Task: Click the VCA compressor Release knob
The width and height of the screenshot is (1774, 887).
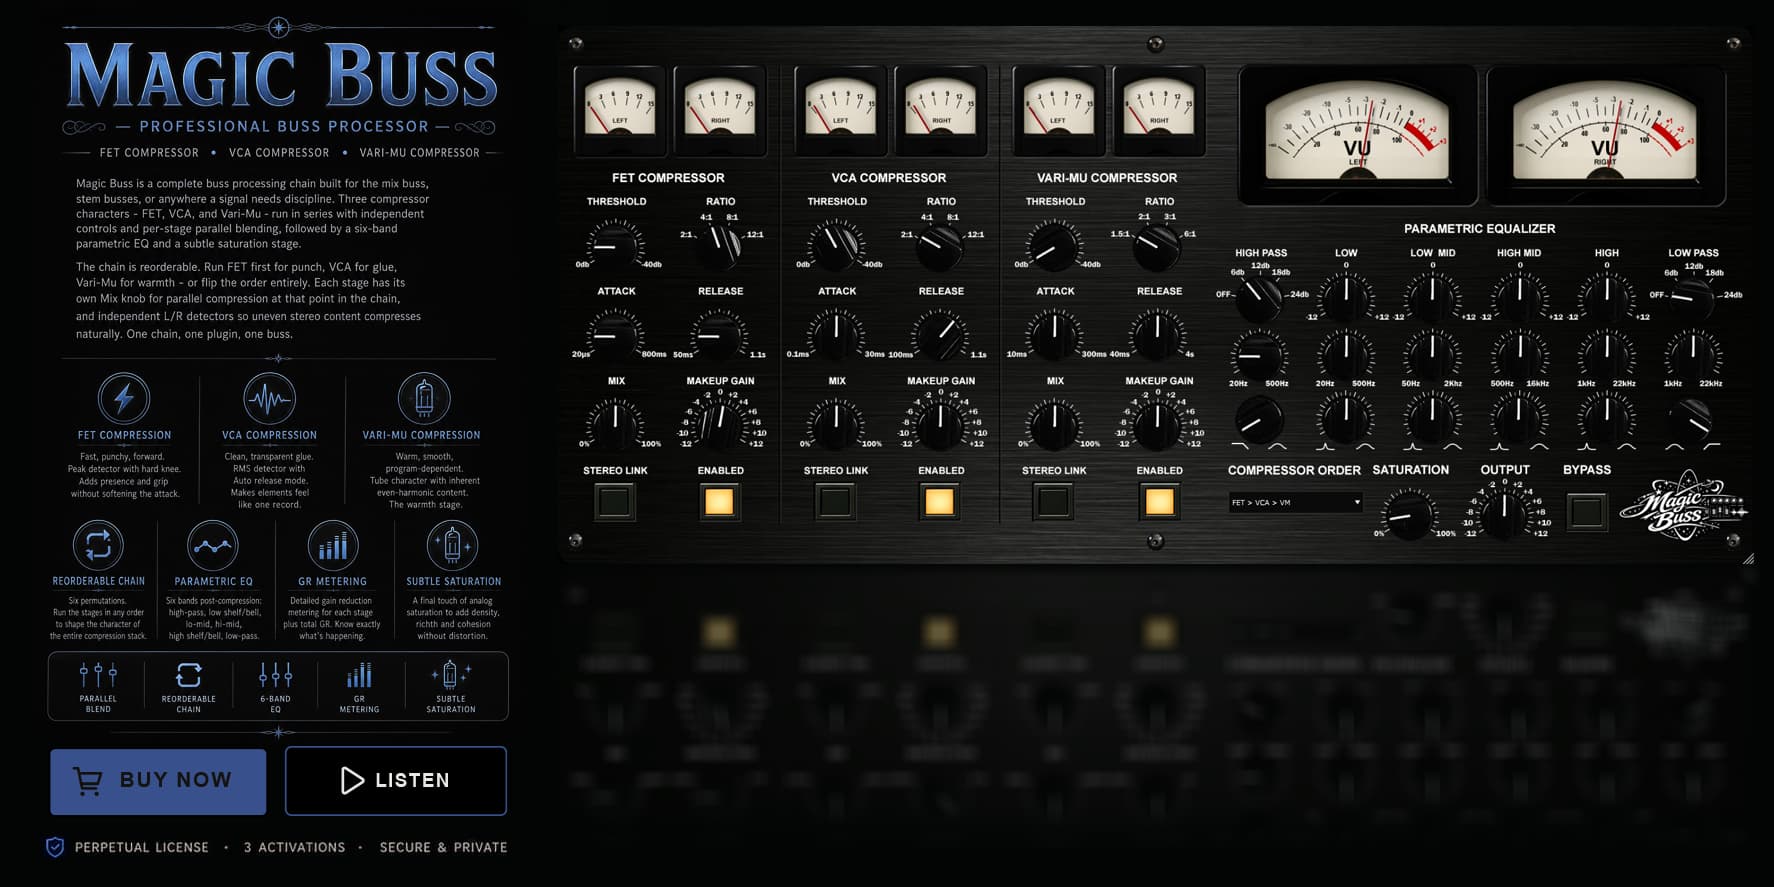Action: (940, 334)
